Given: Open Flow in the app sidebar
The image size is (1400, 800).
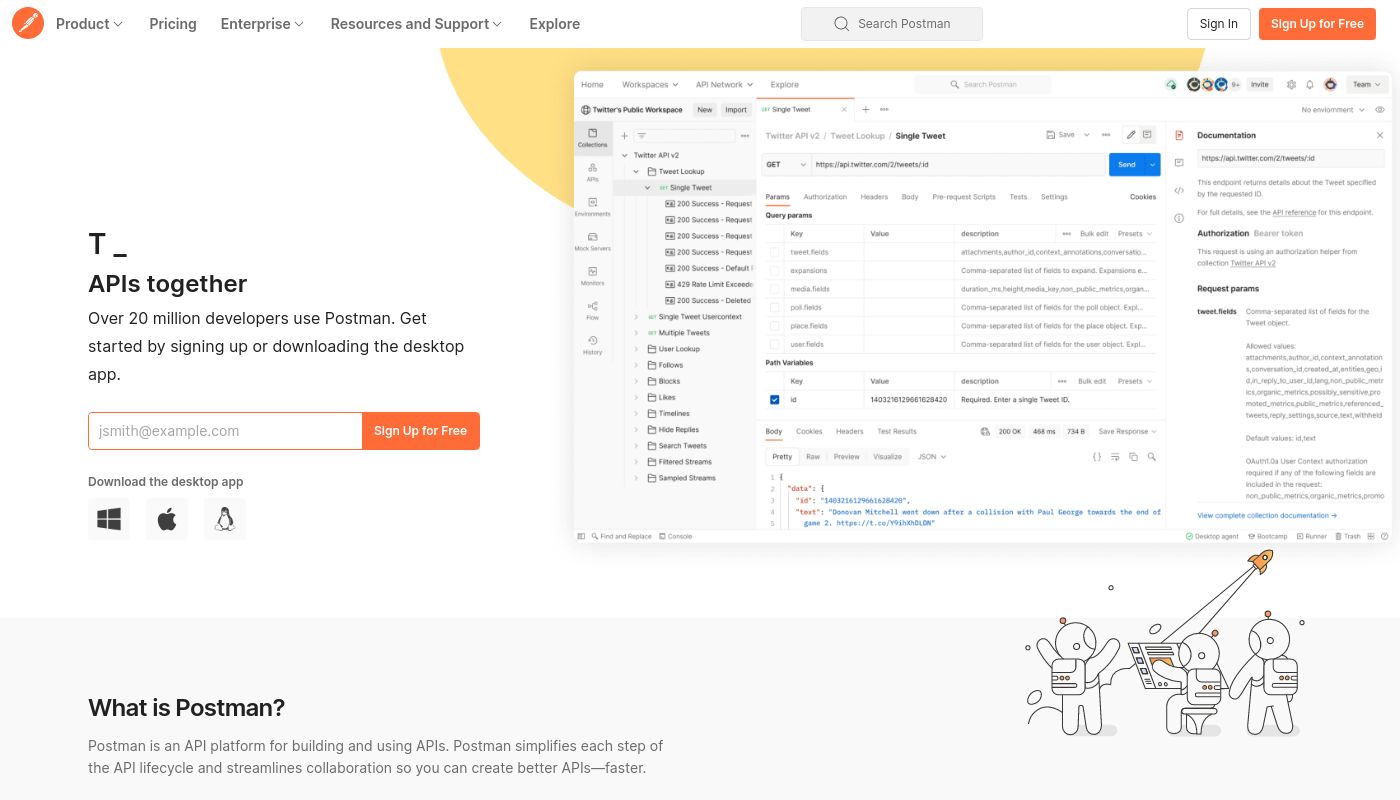Looking at the screenshot, I should point(592,310).
